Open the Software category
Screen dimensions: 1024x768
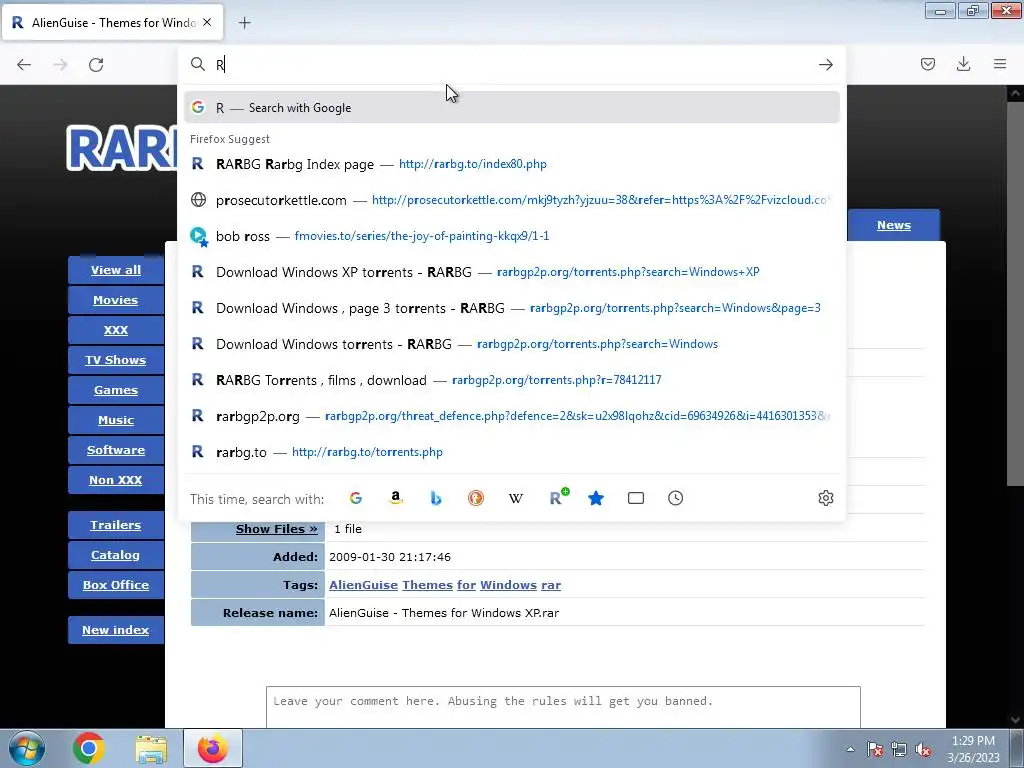pos(116,450)
